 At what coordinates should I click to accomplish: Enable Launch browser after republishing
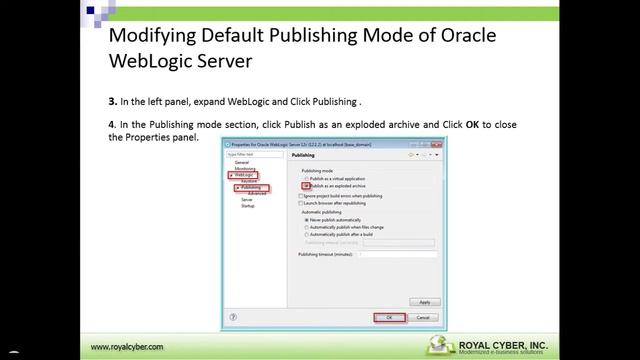(301, 203)
